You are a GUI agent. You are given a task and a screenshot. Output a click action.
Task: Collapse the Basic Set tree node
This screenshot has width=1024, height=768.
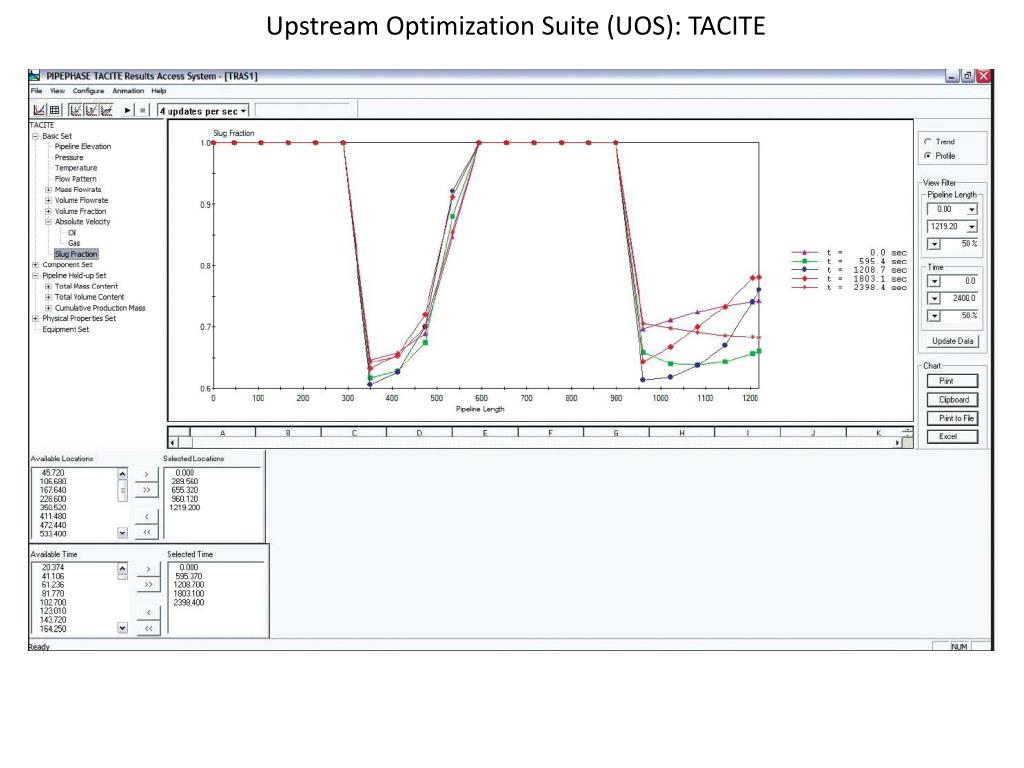click(x=36, y=136)
